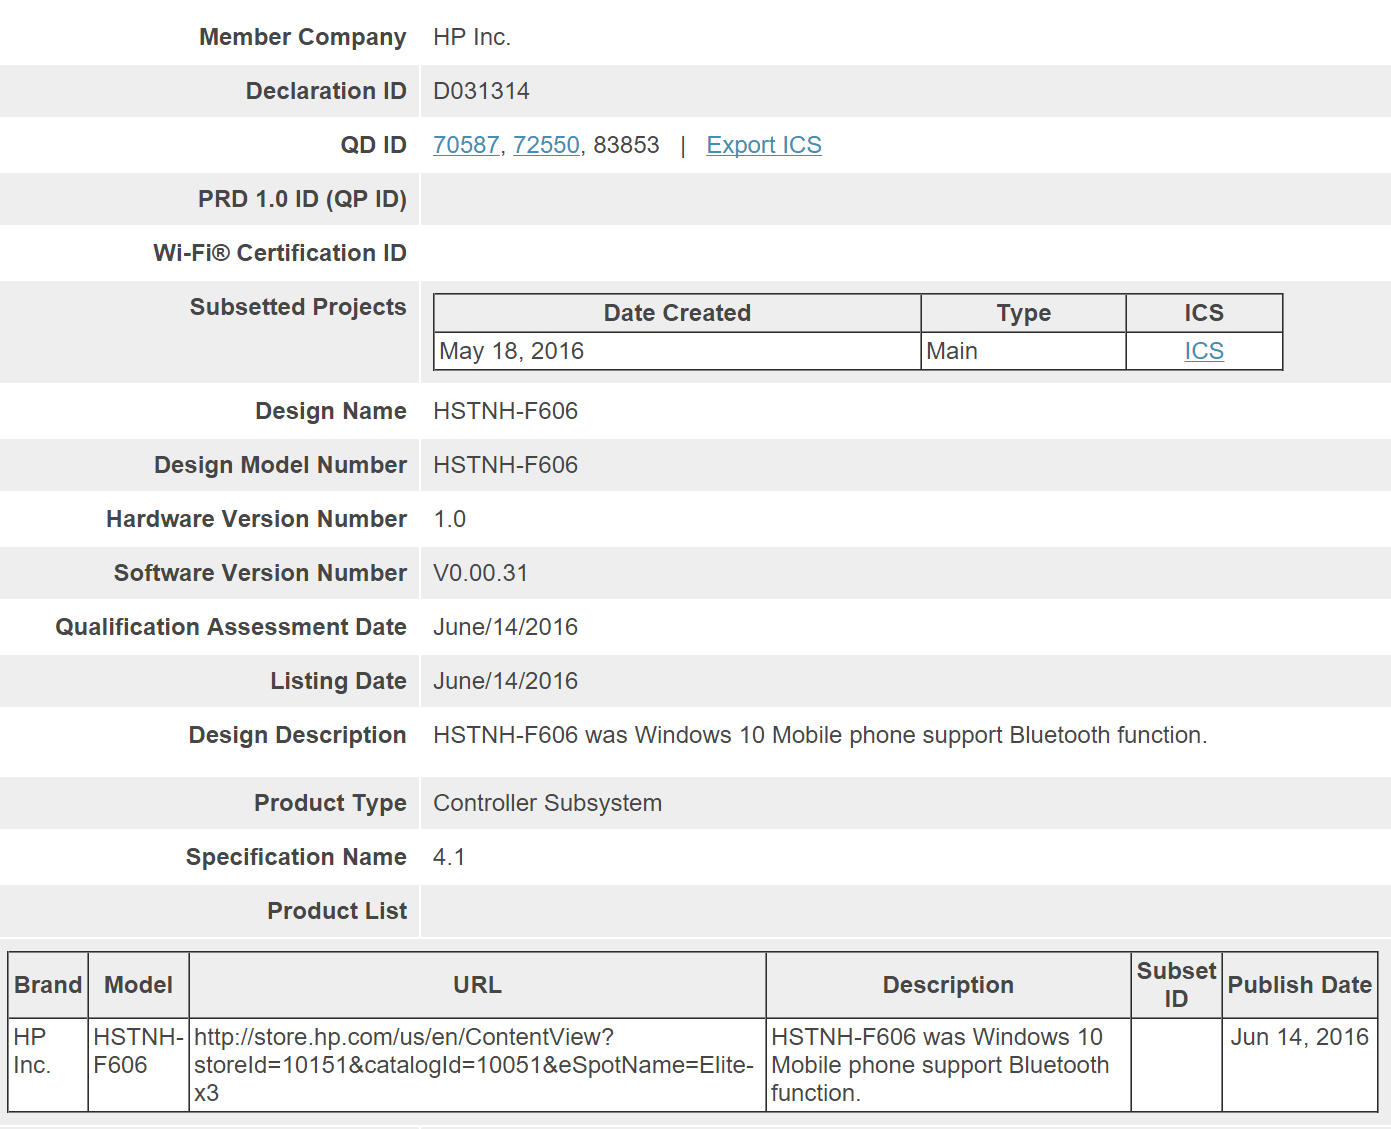Screen dimensions: 1391x1129
Task: Select Hardware Version Number value 1.0
Action: pos(450,519)
